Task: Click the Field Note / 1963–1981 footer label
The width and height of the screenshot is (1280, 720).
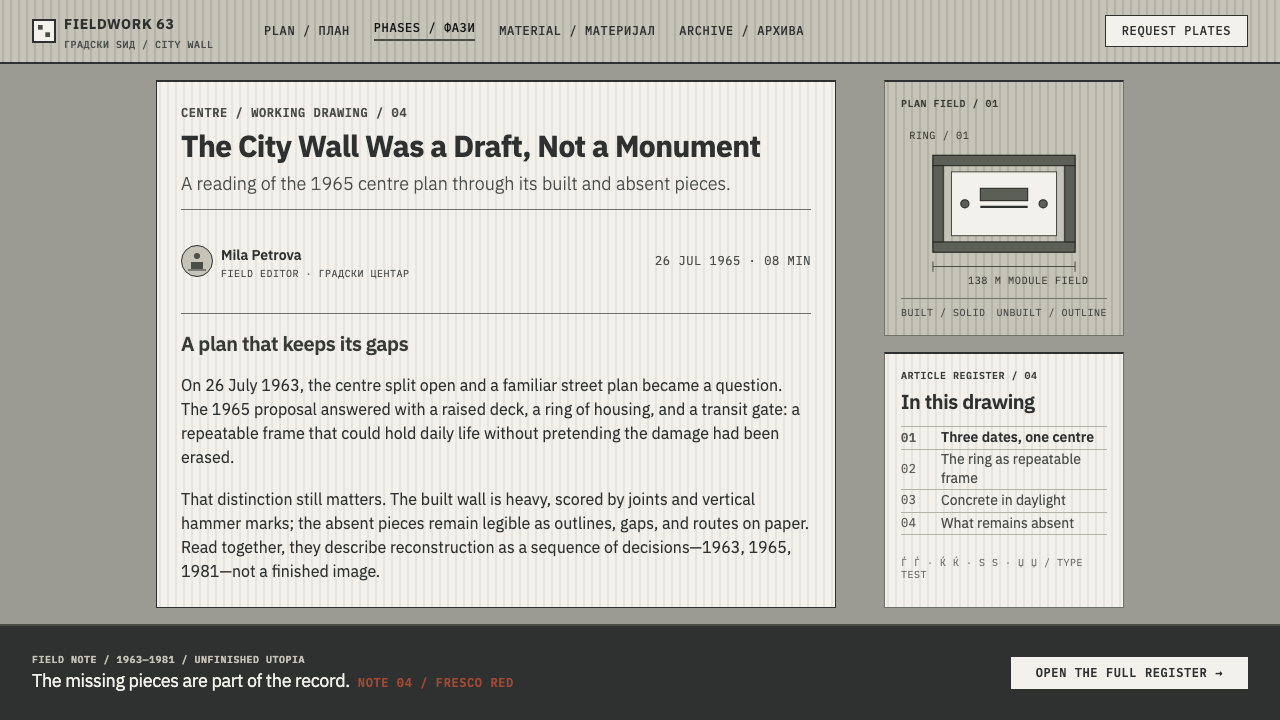Action: (168, 660)
